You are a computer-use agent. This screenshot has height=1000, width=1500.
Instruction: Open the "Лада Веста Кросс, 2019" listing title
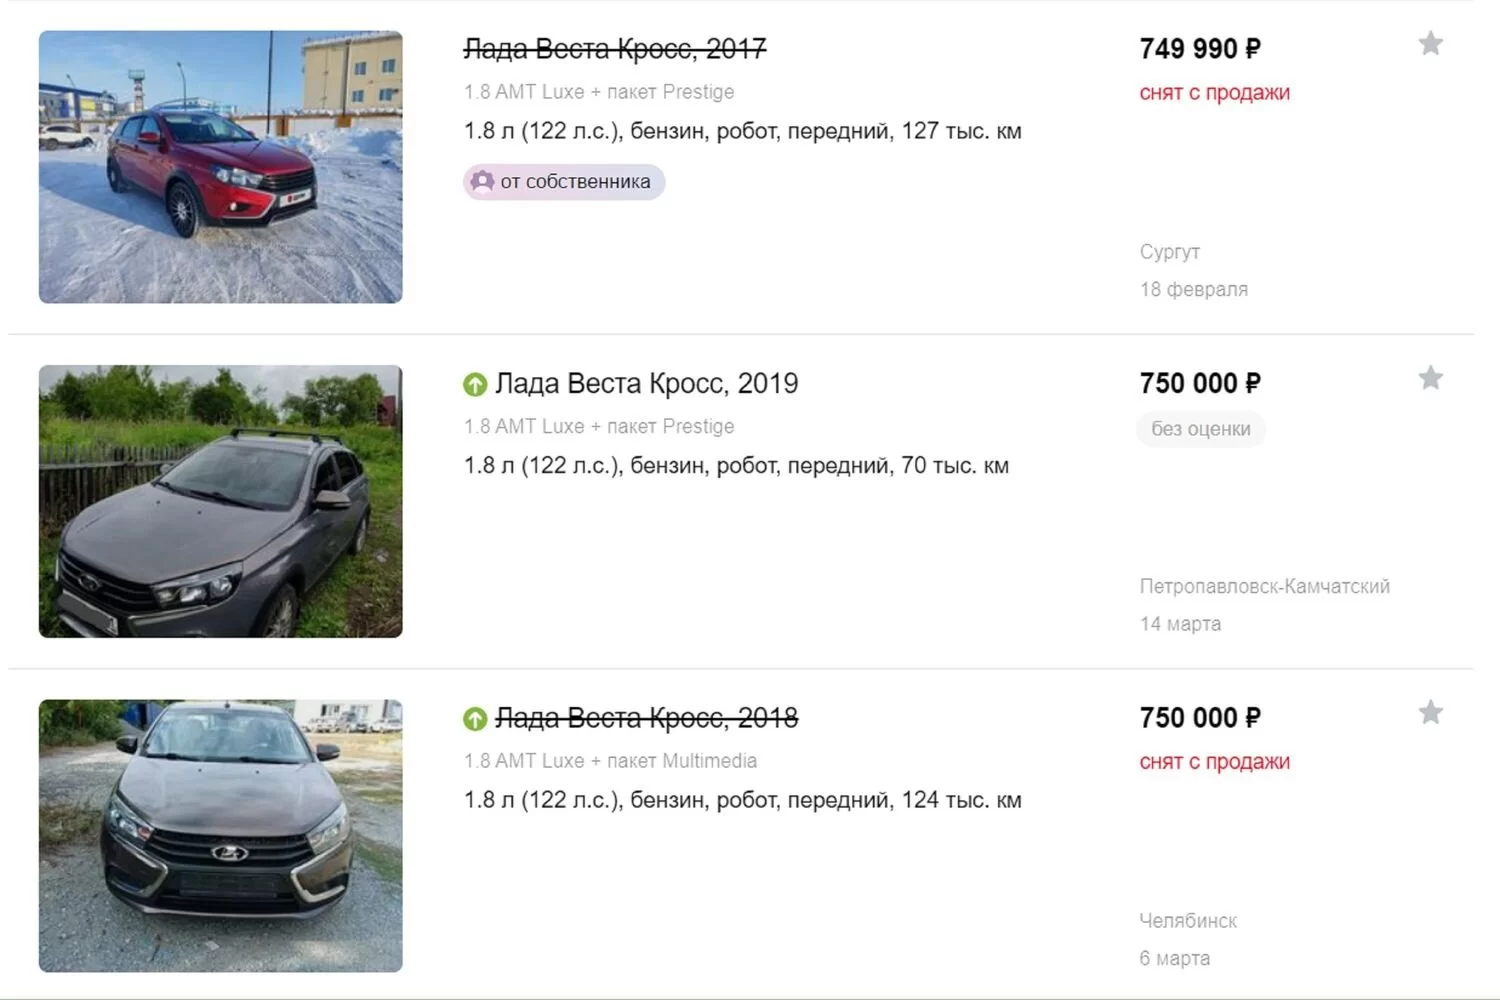click(646, 384)
